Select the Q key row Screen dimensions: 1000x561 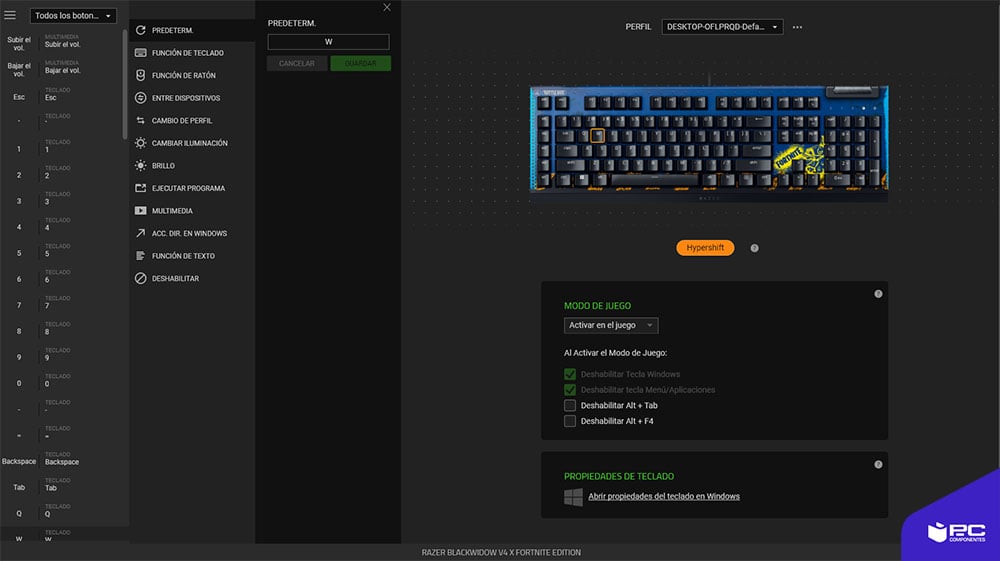point(61,513)
